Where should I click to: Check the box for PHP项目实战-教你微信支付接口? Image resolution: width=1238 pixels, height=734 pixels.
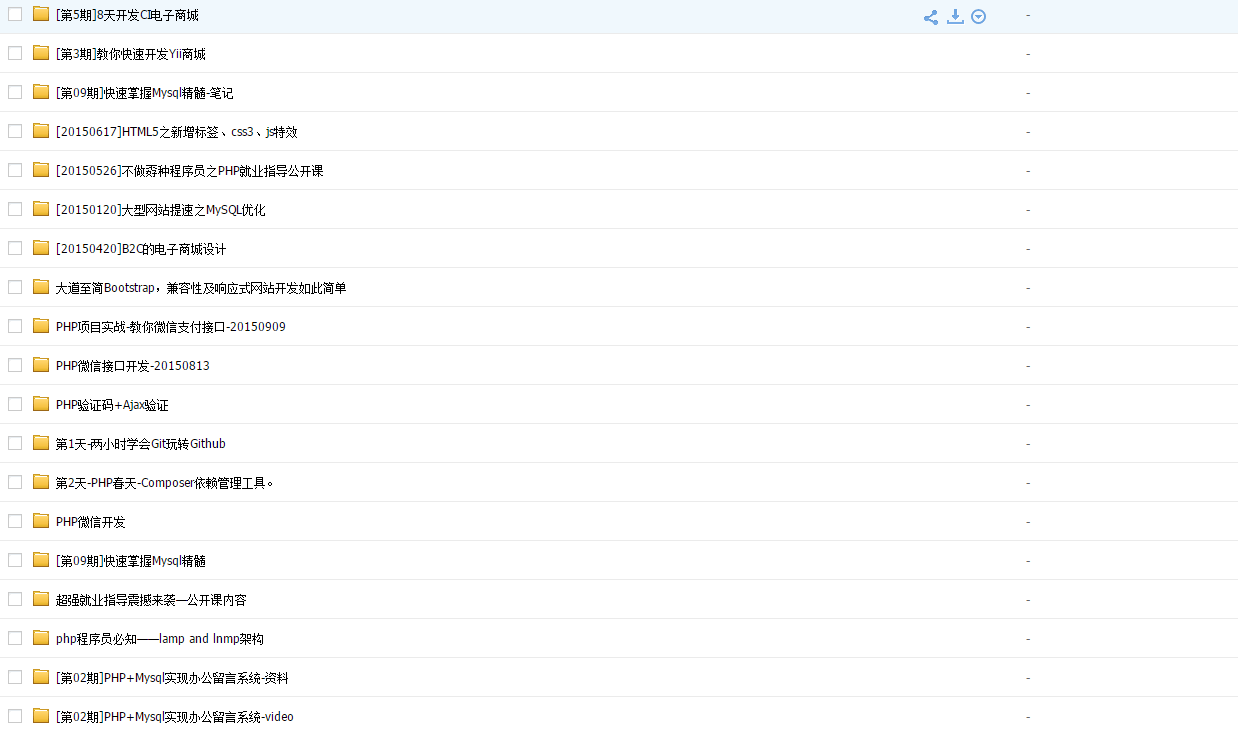[15, 326]
